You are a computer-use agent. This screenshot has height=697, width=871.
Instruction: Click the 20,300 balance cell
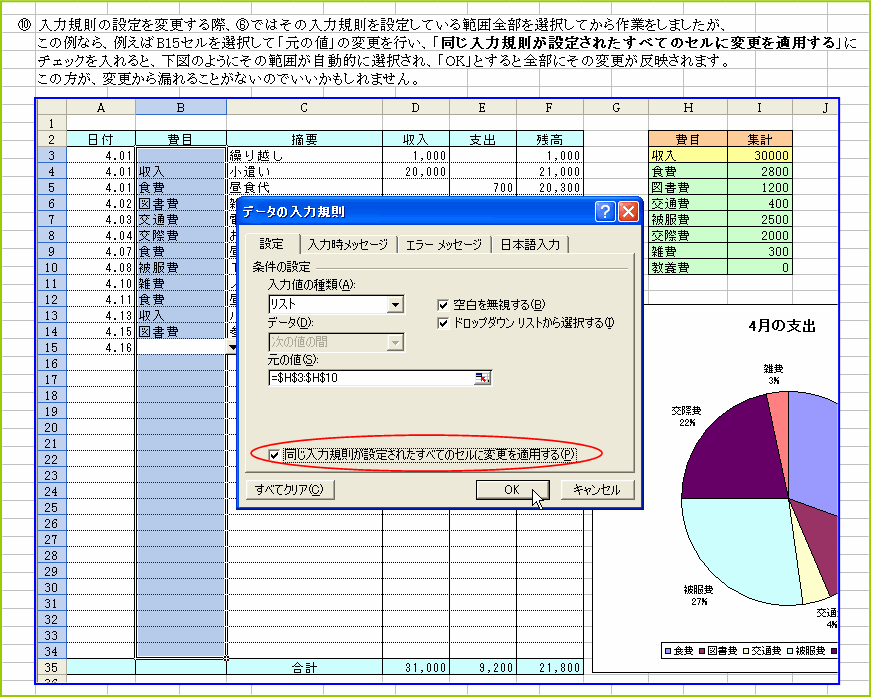pos(549,188)
